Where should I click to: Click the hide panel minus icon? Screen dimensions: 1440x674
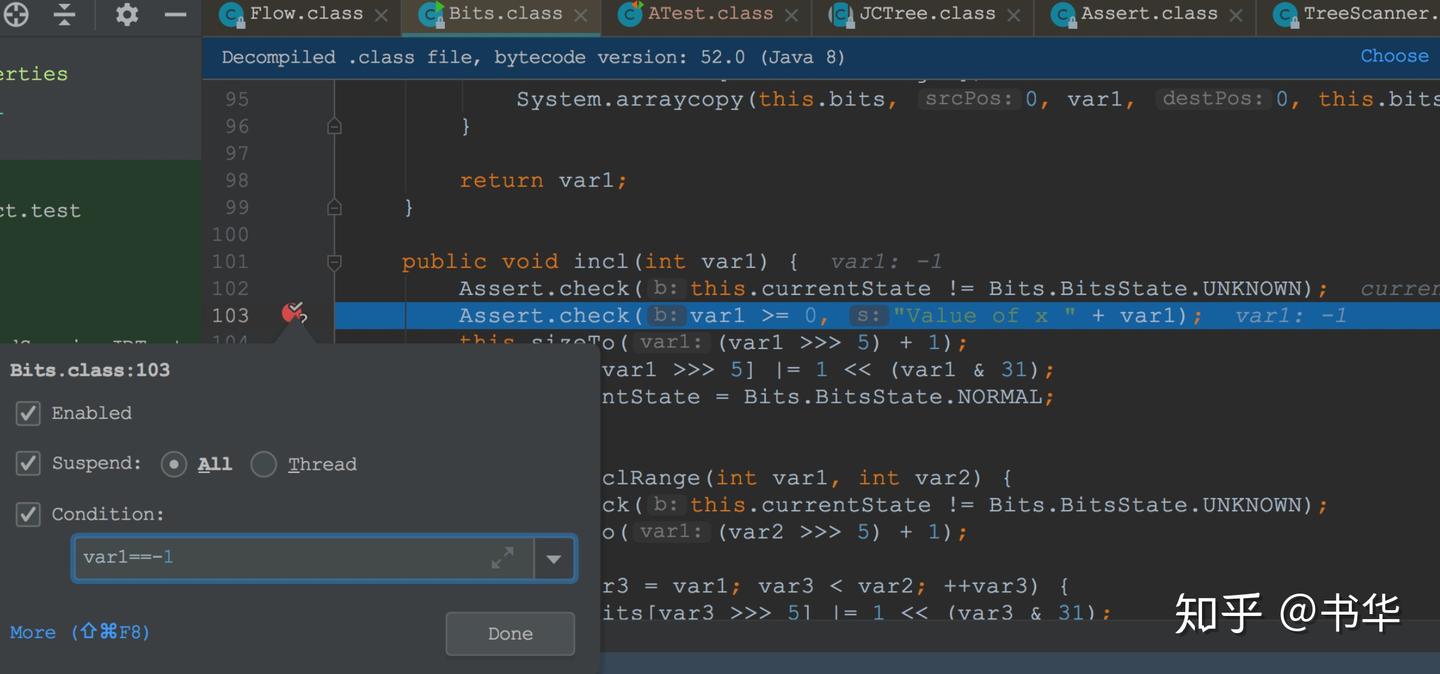175,15
